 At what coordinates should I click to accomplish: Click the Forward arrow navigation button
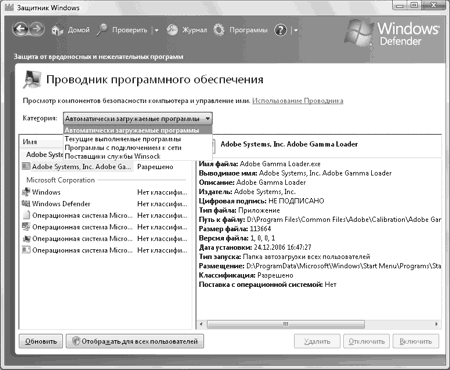click(37, 29)
